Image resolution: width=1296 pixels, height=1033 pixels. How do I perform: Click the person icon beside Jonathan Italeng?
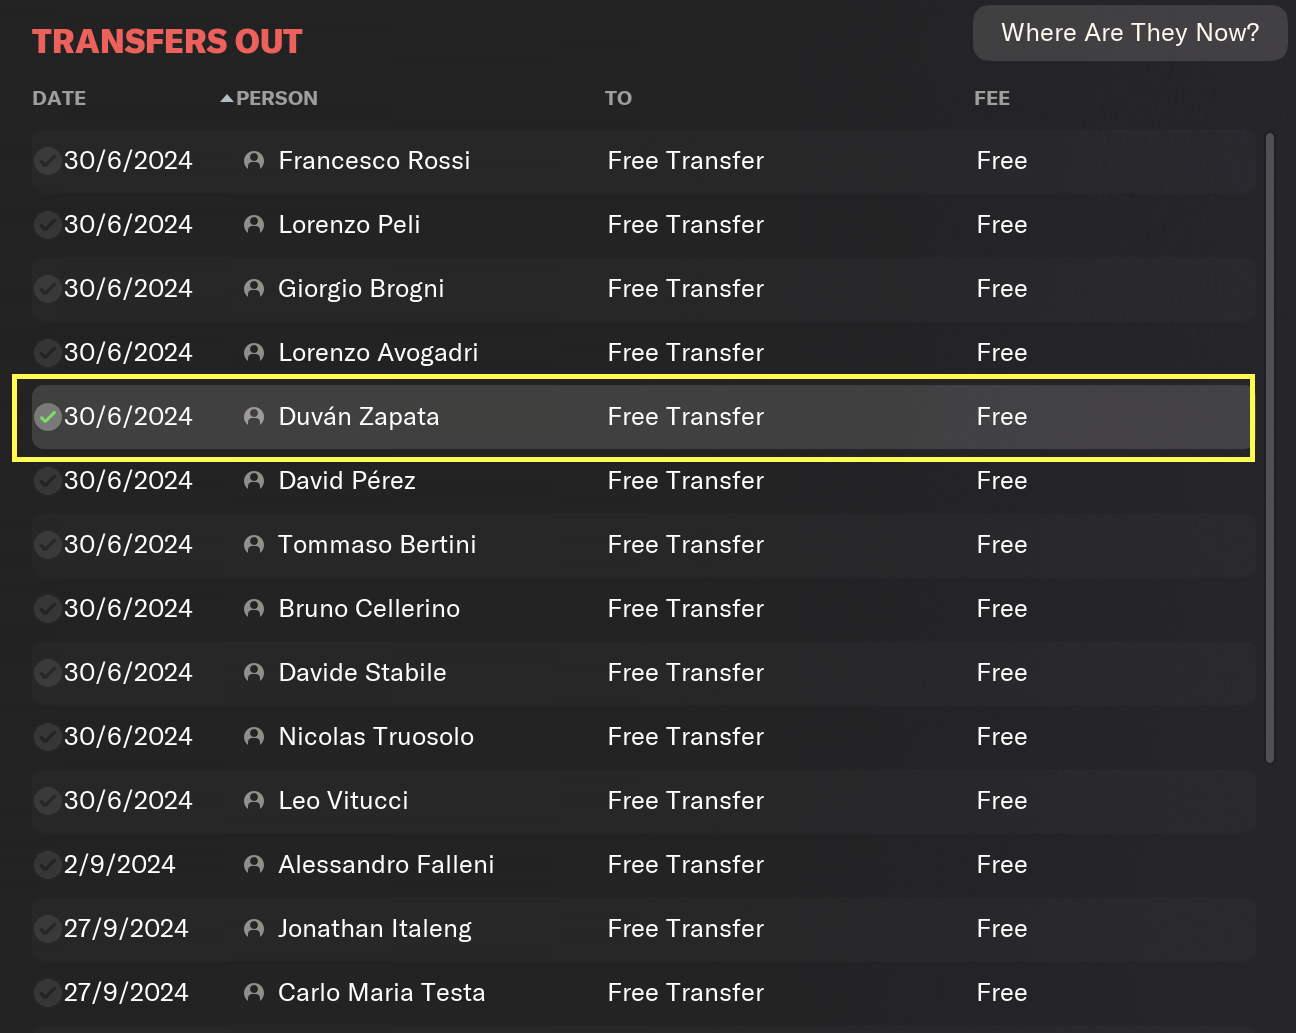[254, 929]
